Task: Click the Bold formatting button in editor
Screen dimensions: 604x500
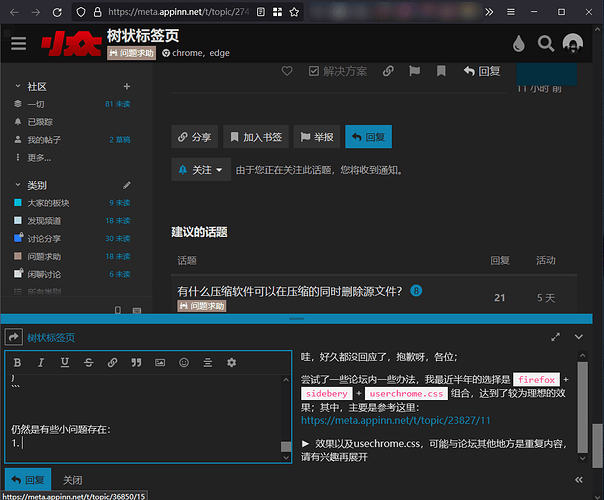Action: tap(16, 362)
